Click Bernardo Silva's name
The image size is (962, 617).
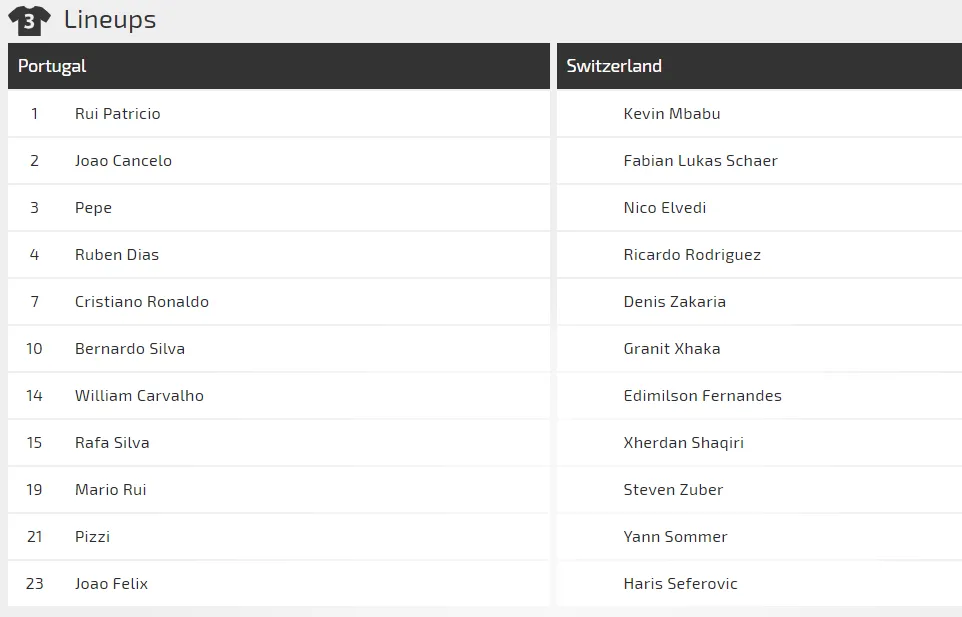coord(129,349)
